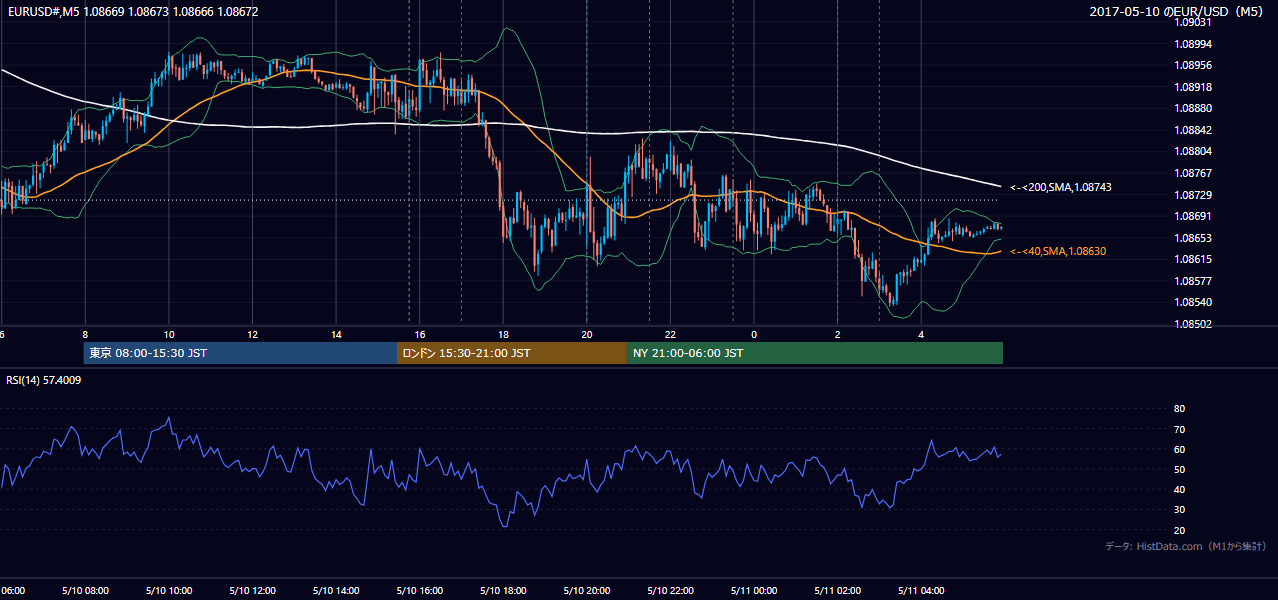The image size is (1278, 600).
Task: Click price axis label 1.08918
Action: [1194, 87]
